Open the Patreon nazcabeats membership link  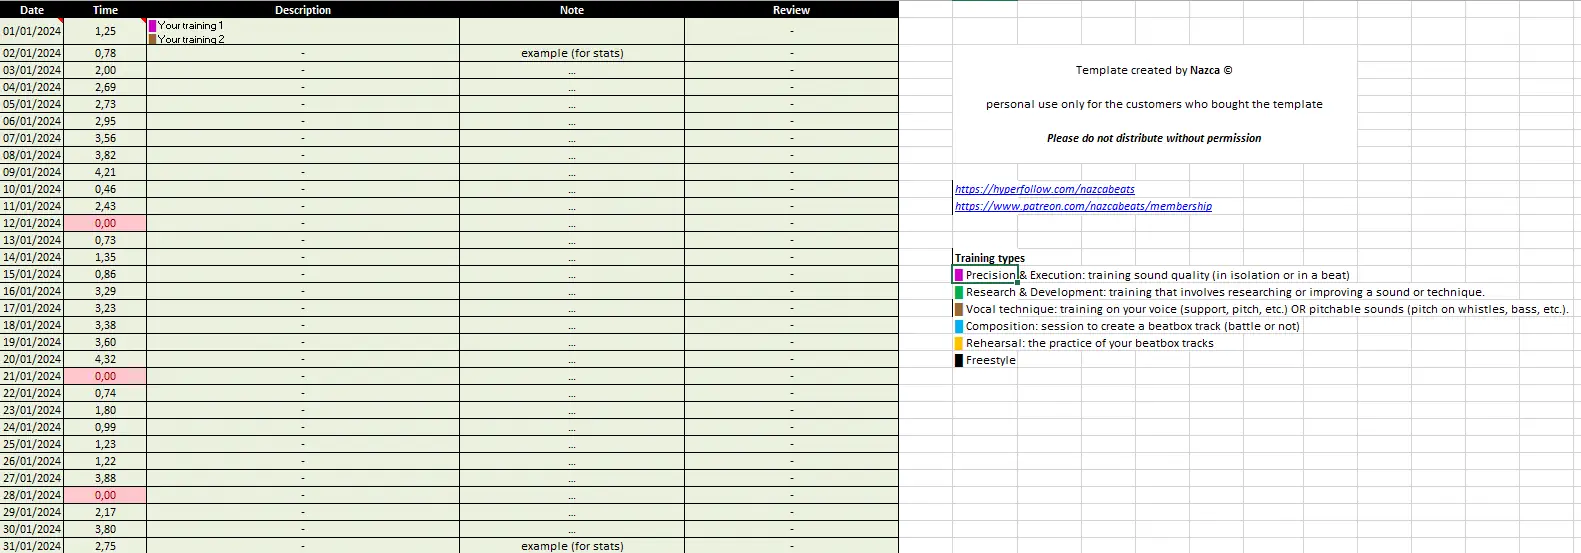click(x=1083, y=206)
